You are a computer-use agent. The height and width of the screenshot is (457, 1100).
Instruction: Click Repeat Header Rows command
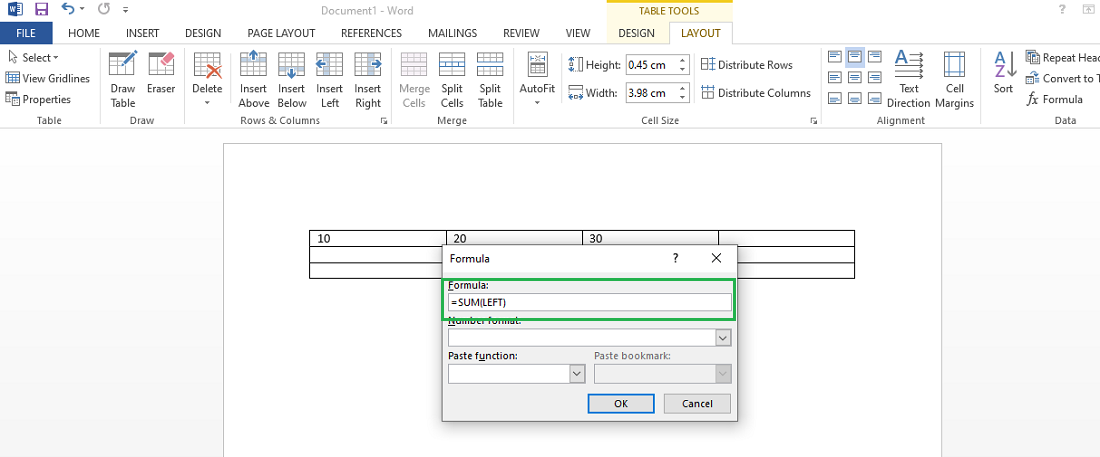1063,58
